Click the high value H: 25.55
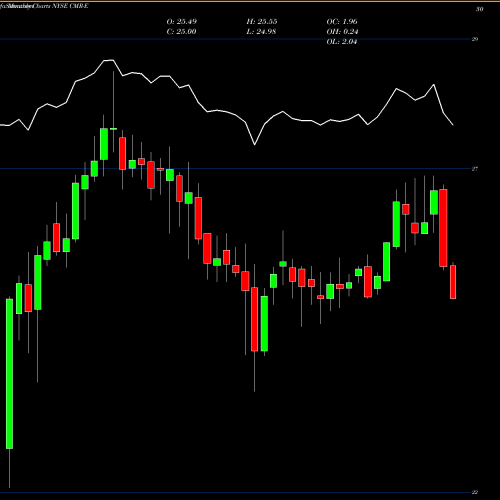This screenshot has width=500, height=500. [x=262, y=22]
